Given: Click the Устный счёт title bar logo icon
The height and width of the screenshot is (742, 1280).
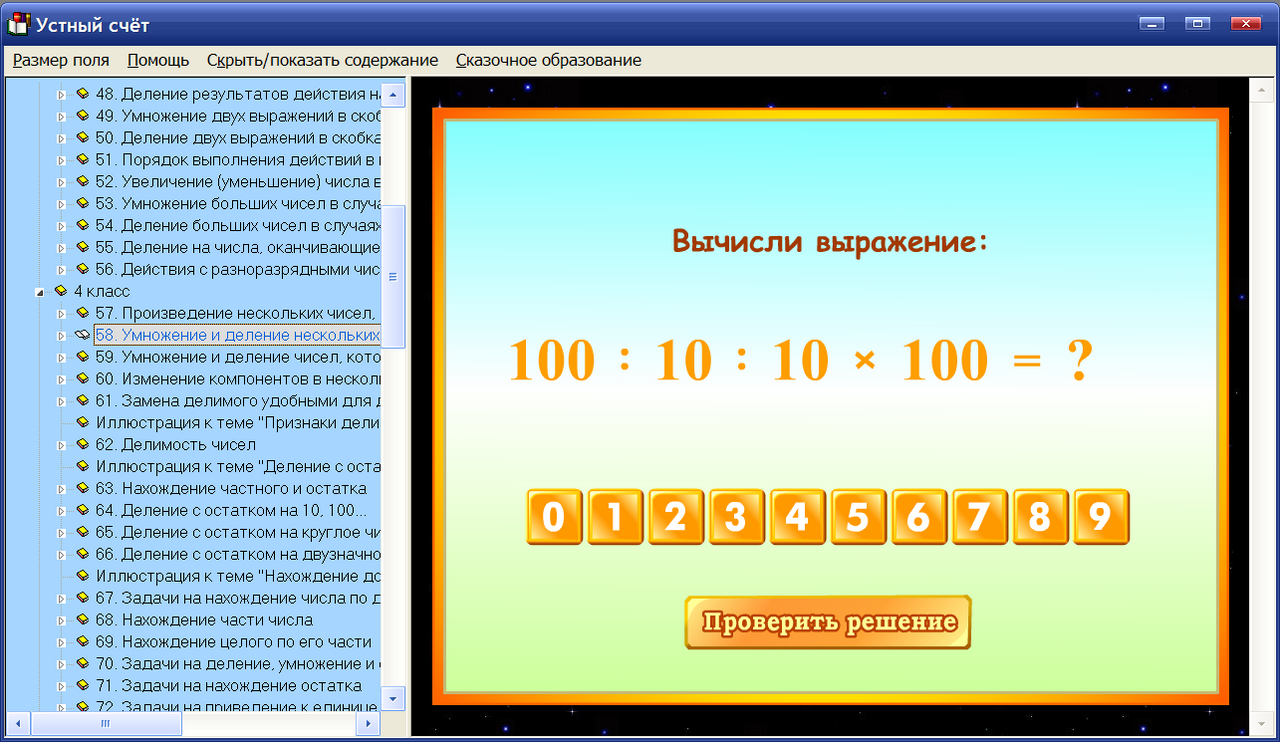Looking at the screenshot, I should [17, 23].
